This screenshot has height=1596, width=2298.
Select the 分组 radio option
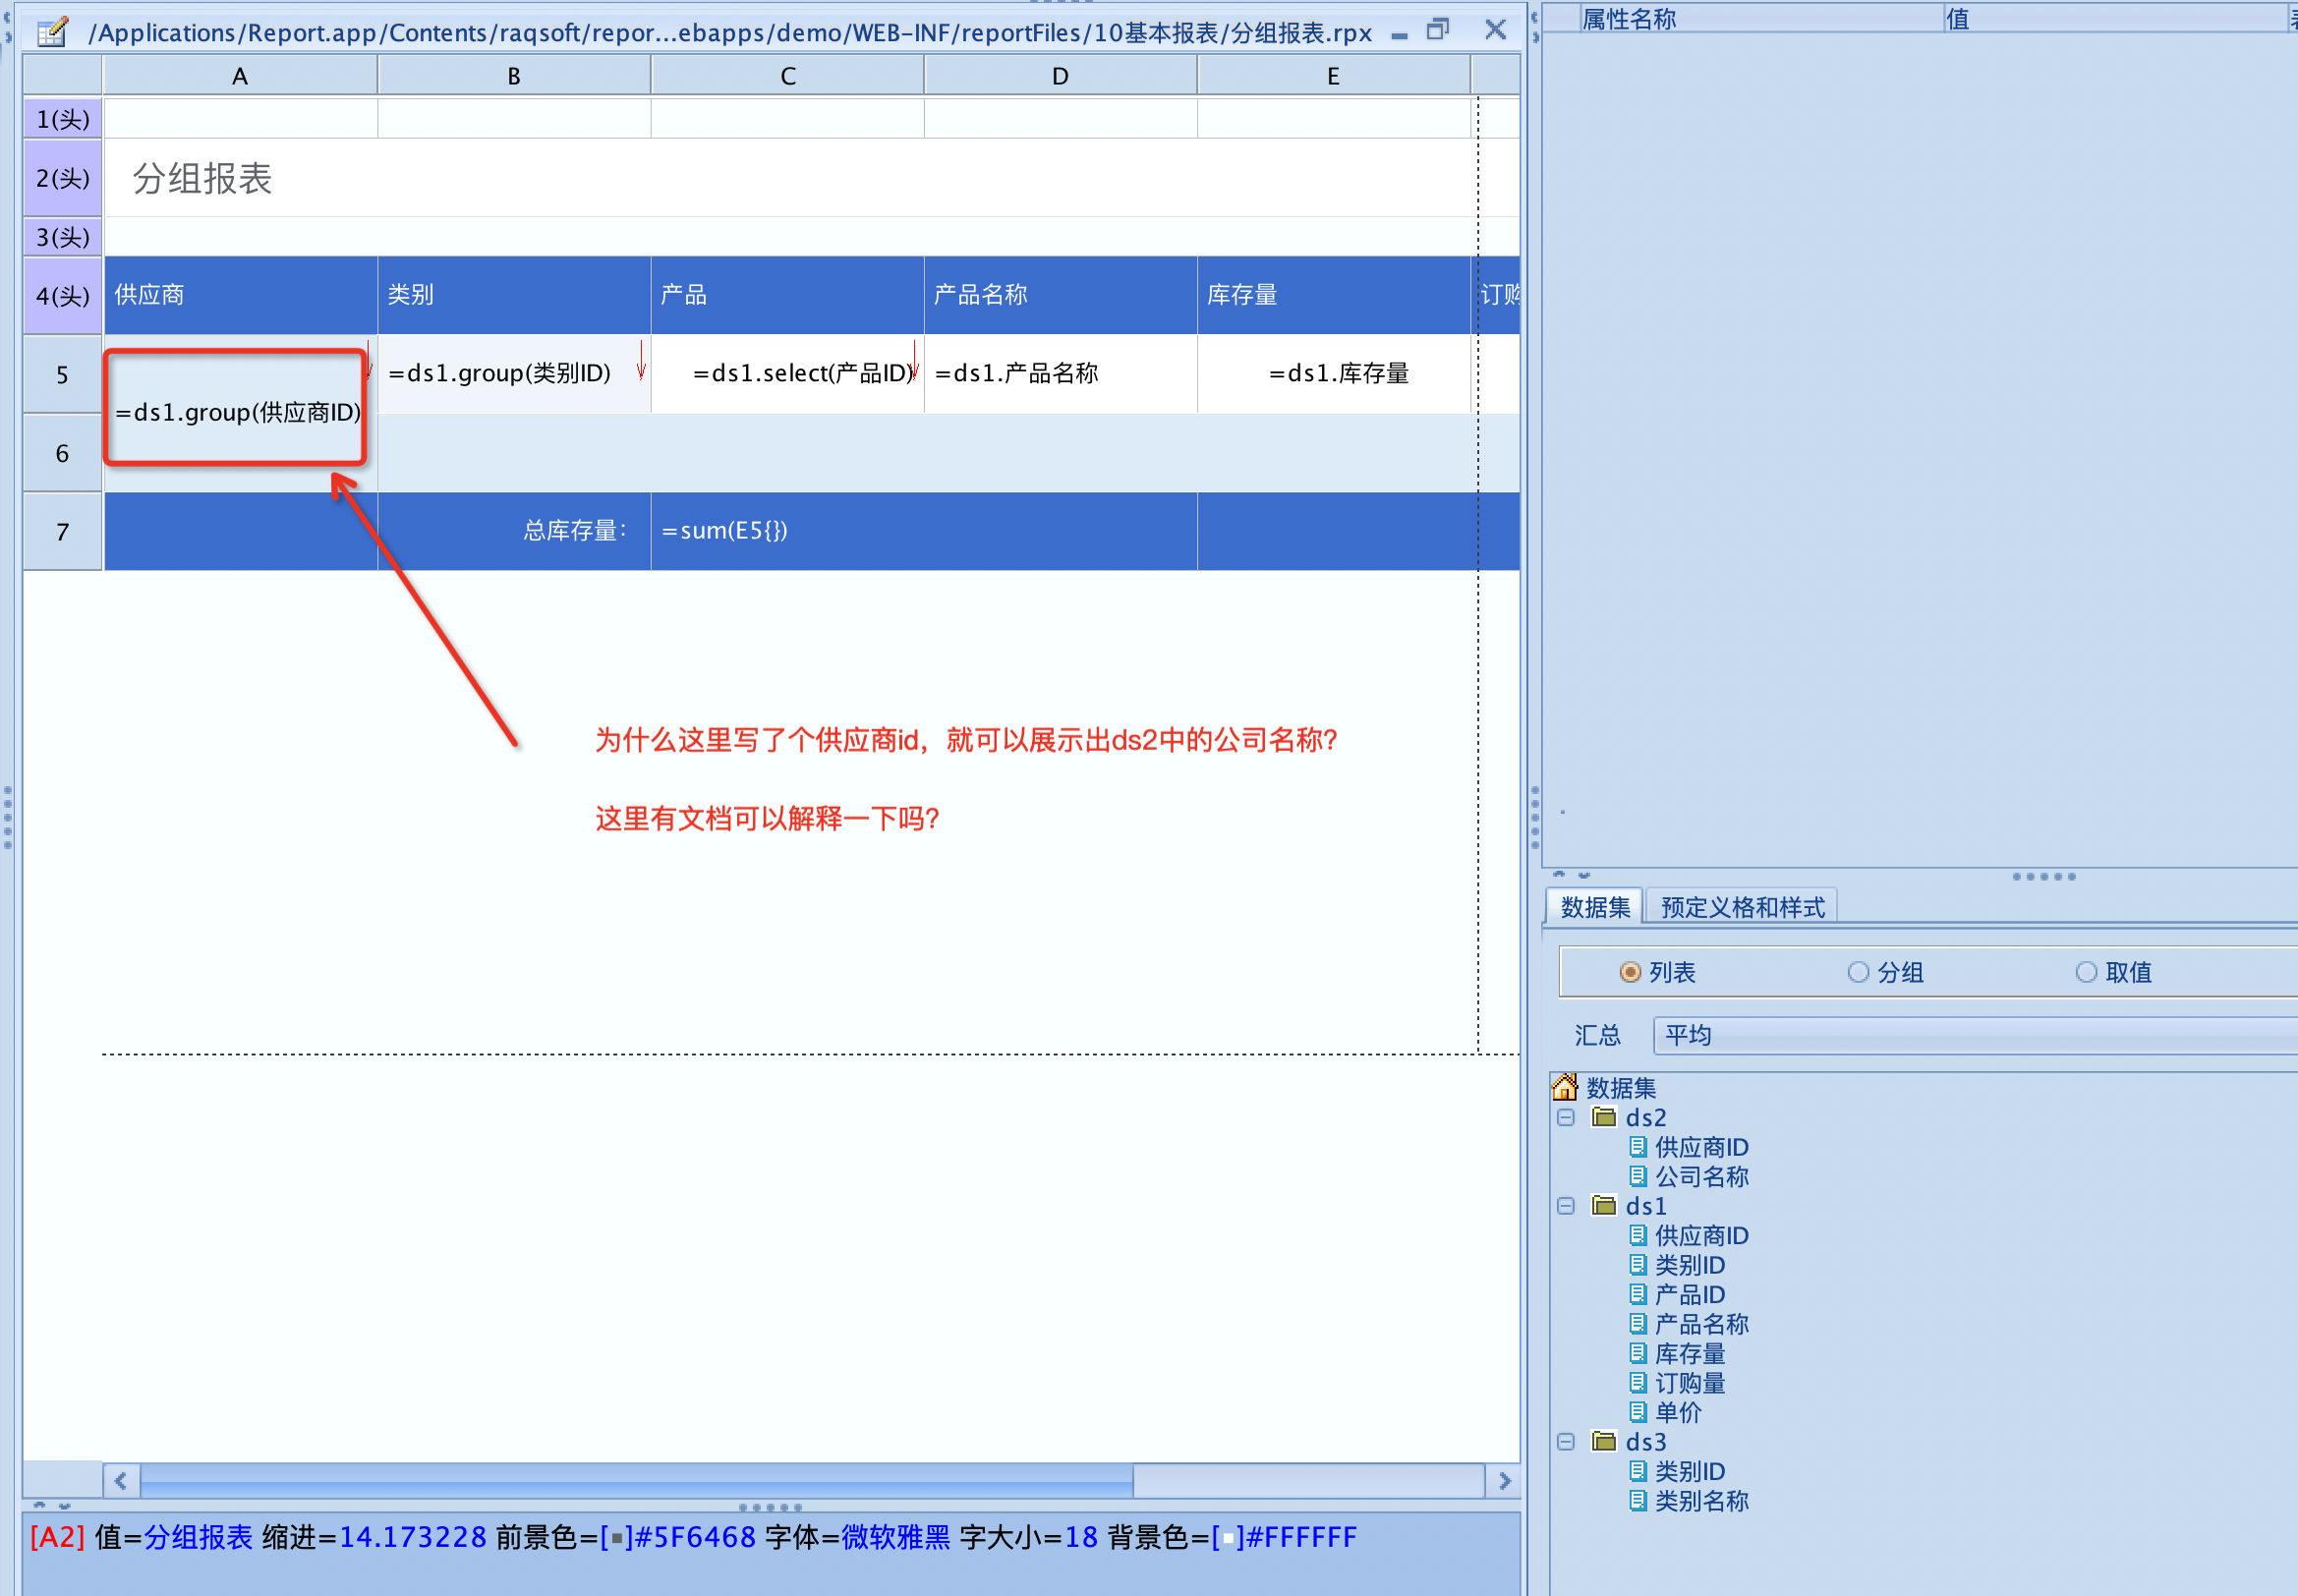coord(1858,972)
